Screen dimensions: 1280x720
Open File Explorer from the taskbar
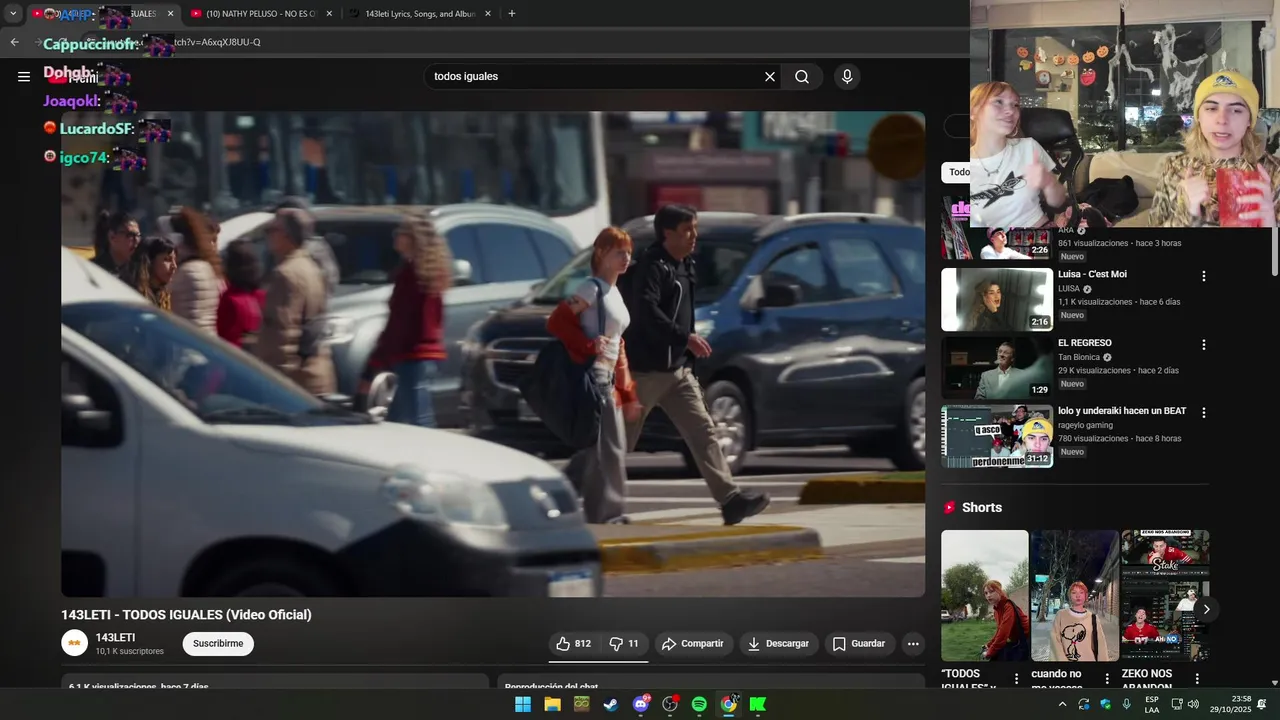(552, 704)
